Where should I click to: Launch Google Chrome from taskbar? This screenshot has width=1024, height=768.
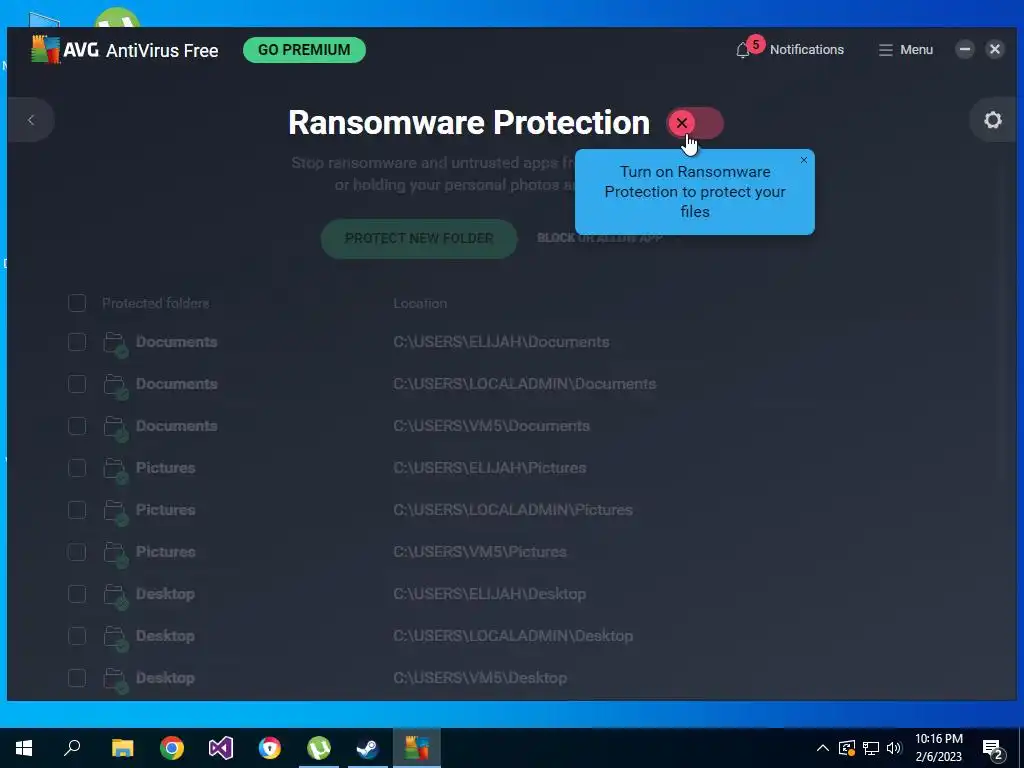tap(172, 748)
